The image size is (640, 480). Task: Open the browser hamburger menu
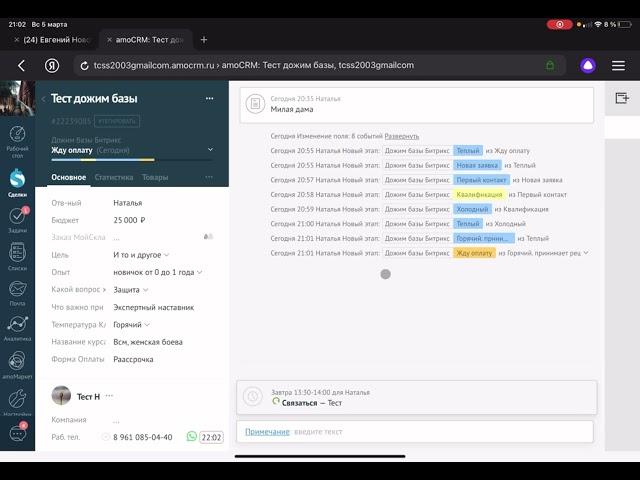(618, 65)
